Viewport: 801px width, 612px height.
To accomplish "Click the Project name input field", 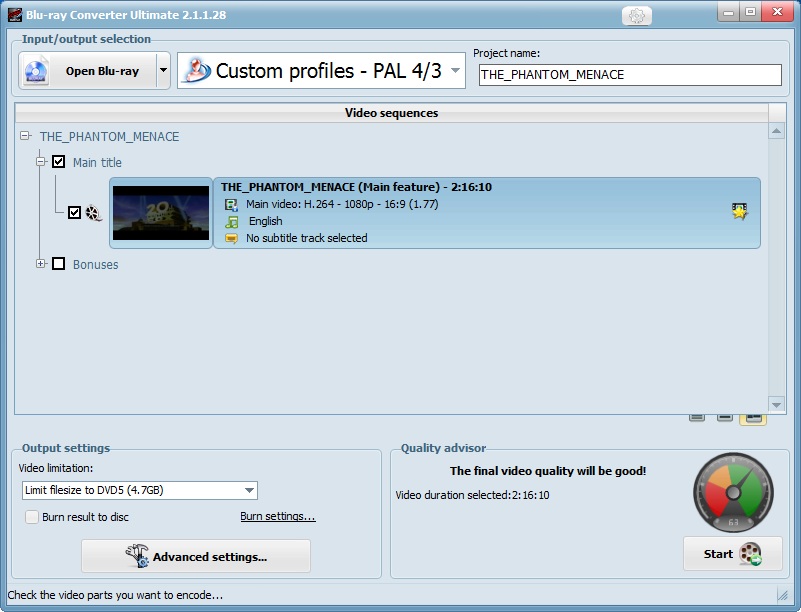I will (x=630, y=75).
